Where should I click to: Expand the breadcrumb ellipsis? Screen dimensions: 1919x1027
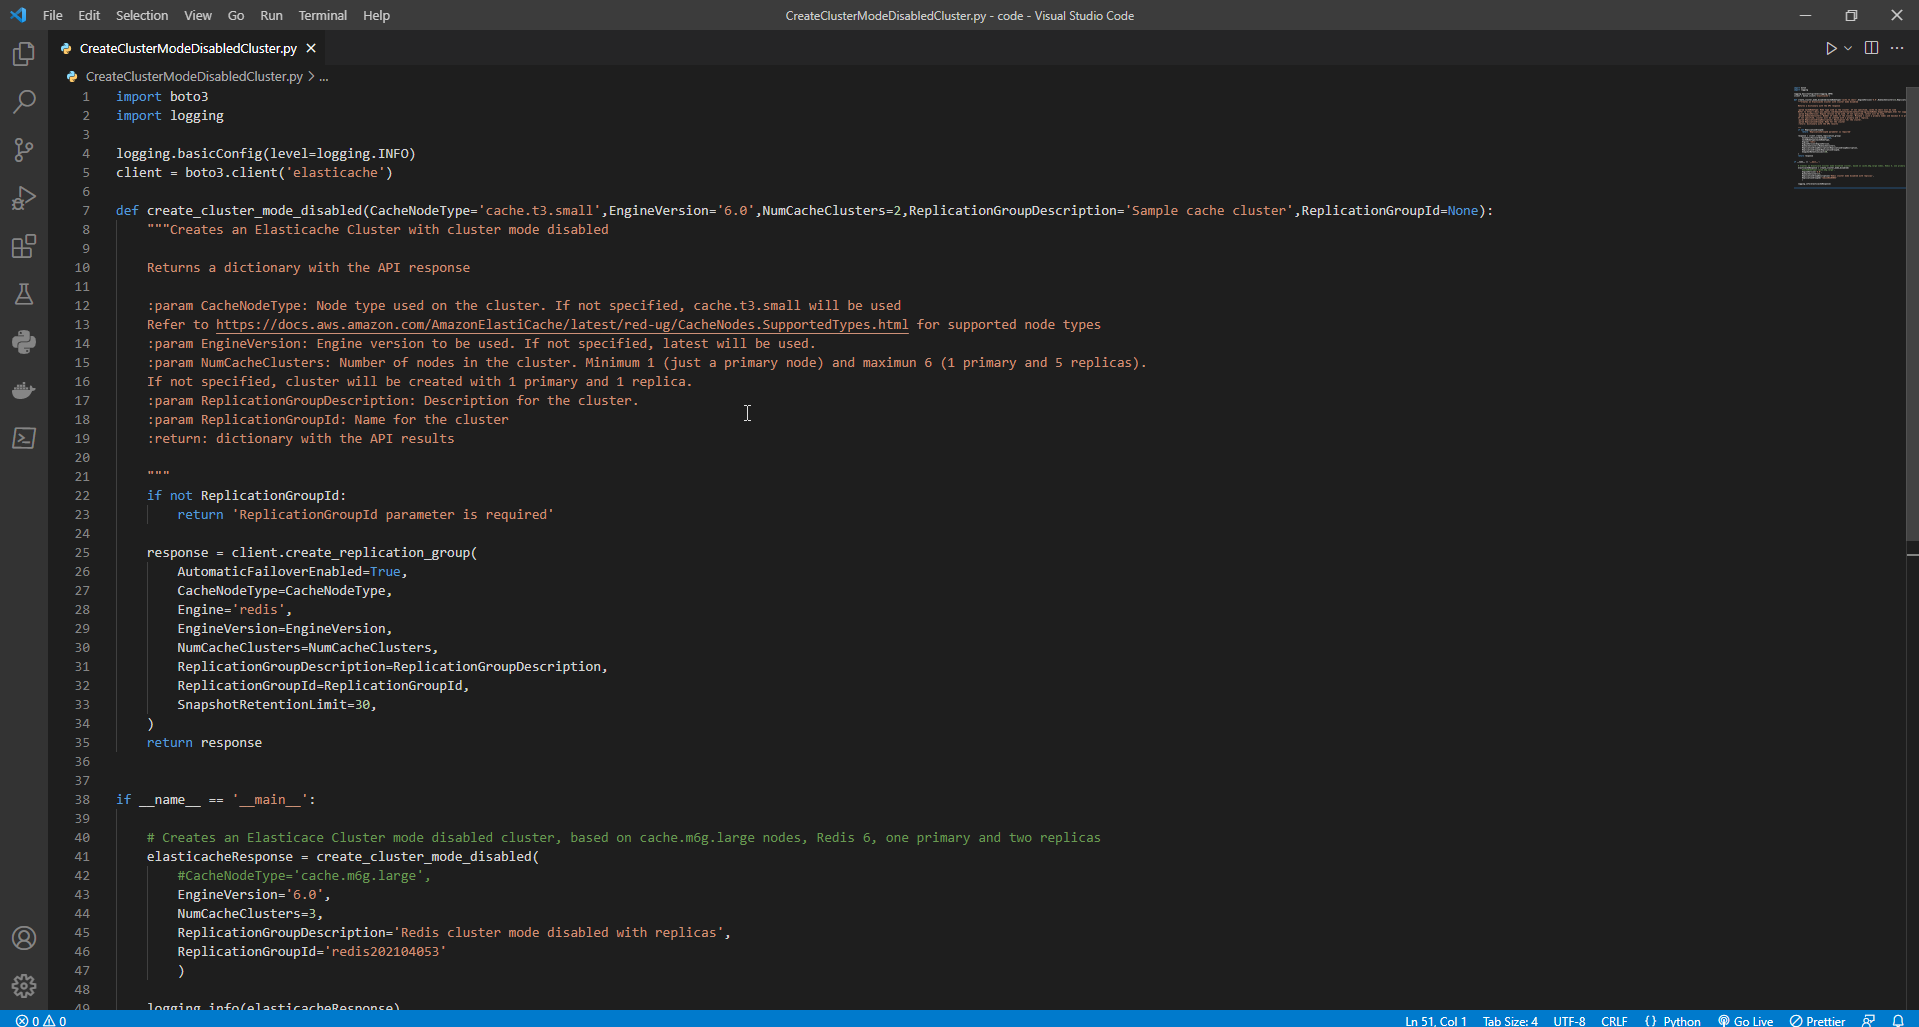pyautogui.click(x=322, y=76)
